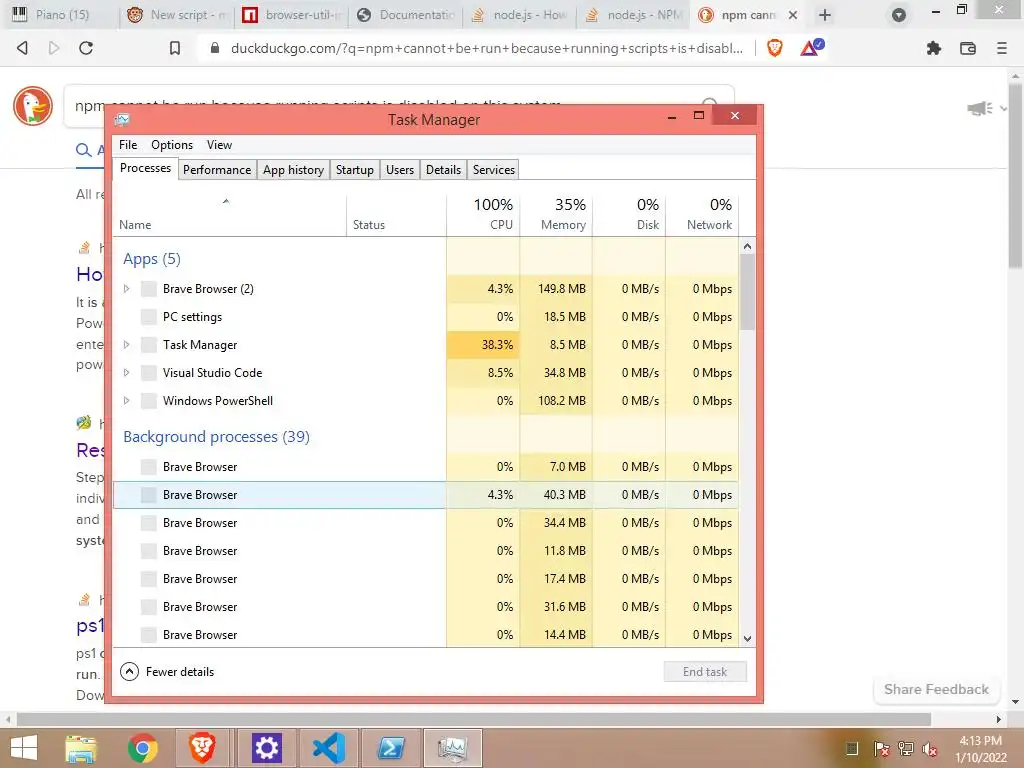This screenshot has width=1024, height=768.
Task: Sort processes by Disk column
Action: 630,214
